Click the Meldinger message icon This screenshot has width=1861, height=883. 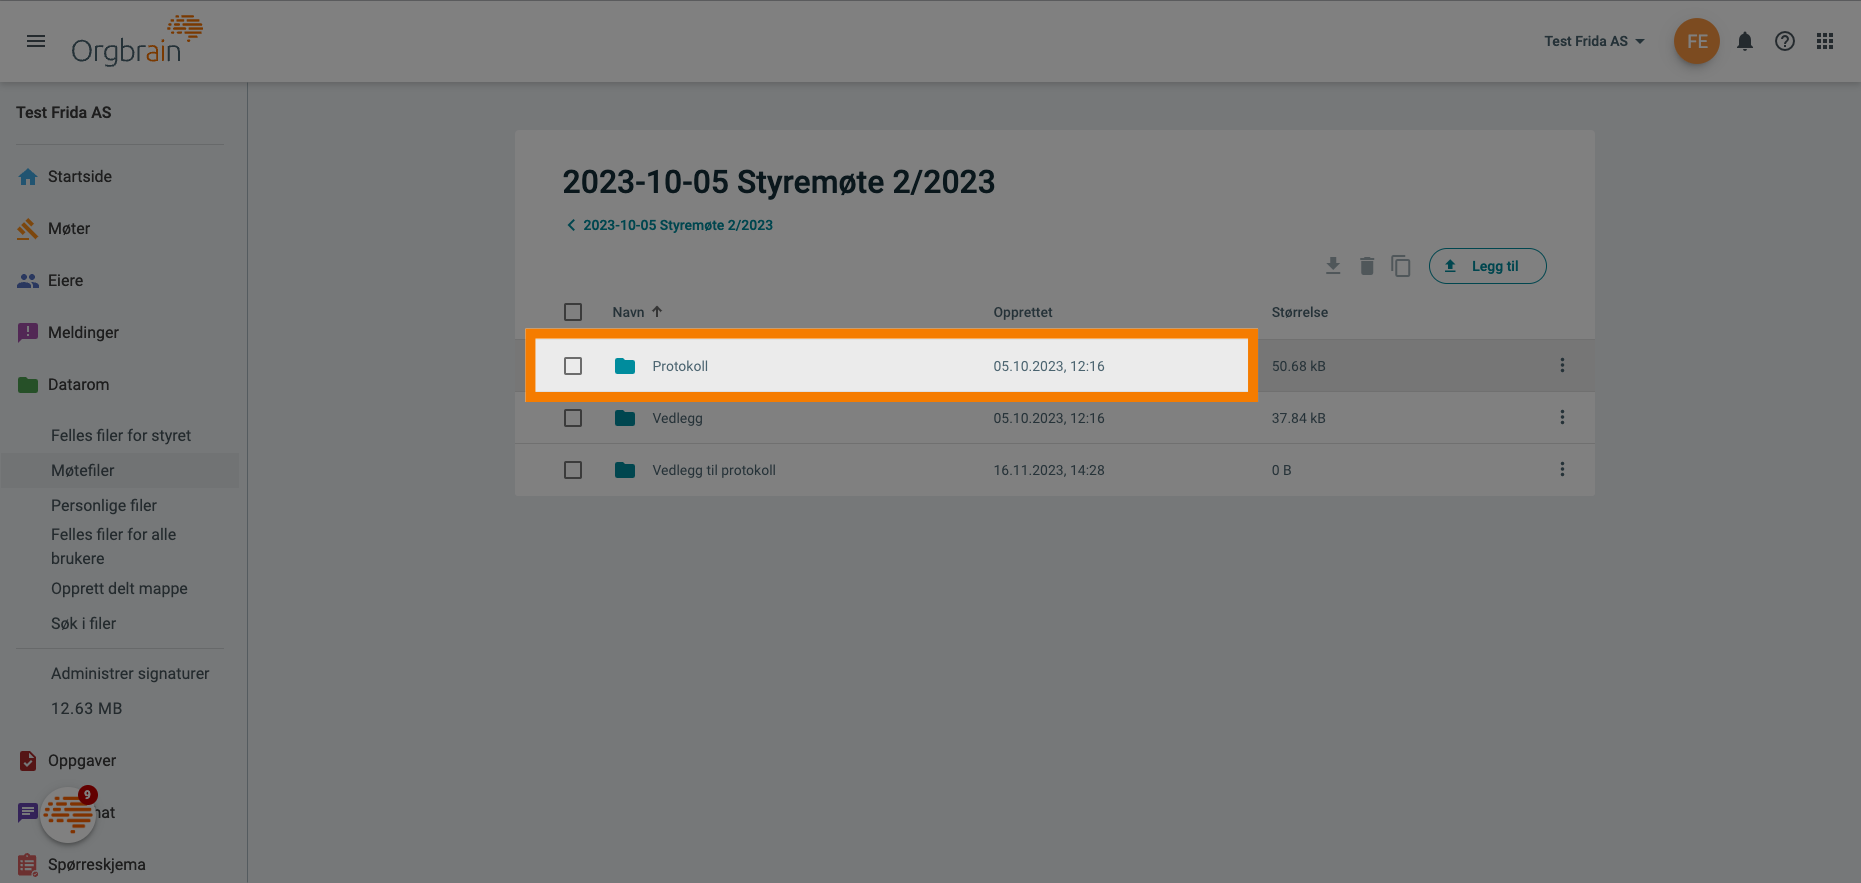coord(28,333)
